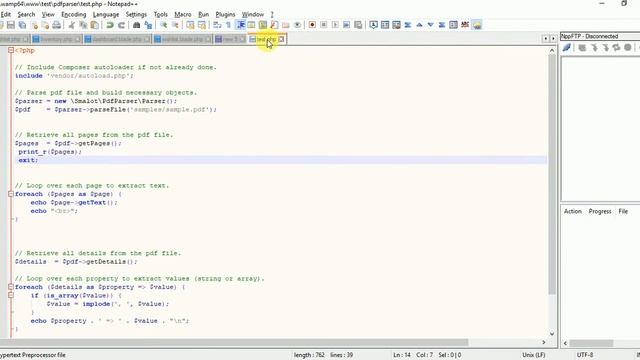Open the Plugins menu
This screenshot has height=360, width=640.
coord(225,14)
